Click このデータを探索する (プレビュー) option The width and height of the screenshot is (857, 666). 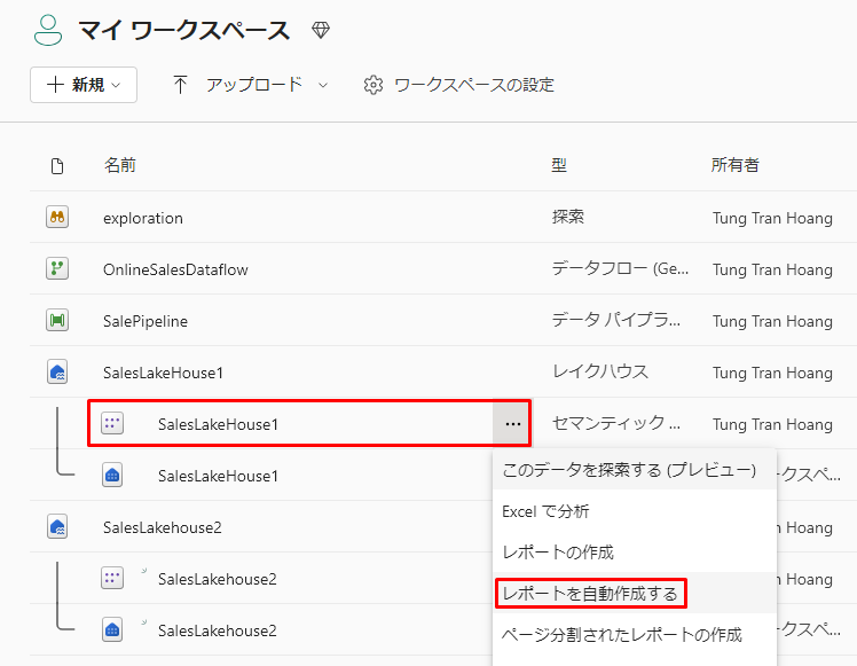click(628, 470)
